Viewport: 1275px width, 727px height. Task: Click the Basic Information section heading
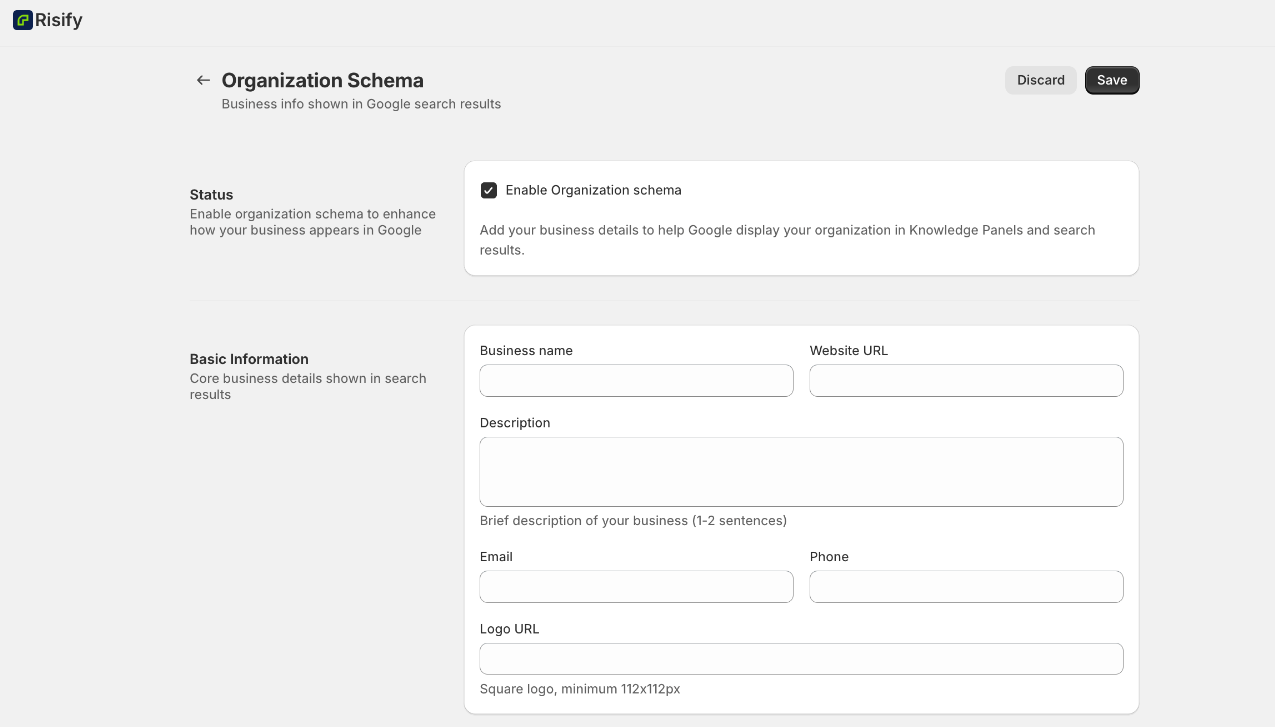249,359
